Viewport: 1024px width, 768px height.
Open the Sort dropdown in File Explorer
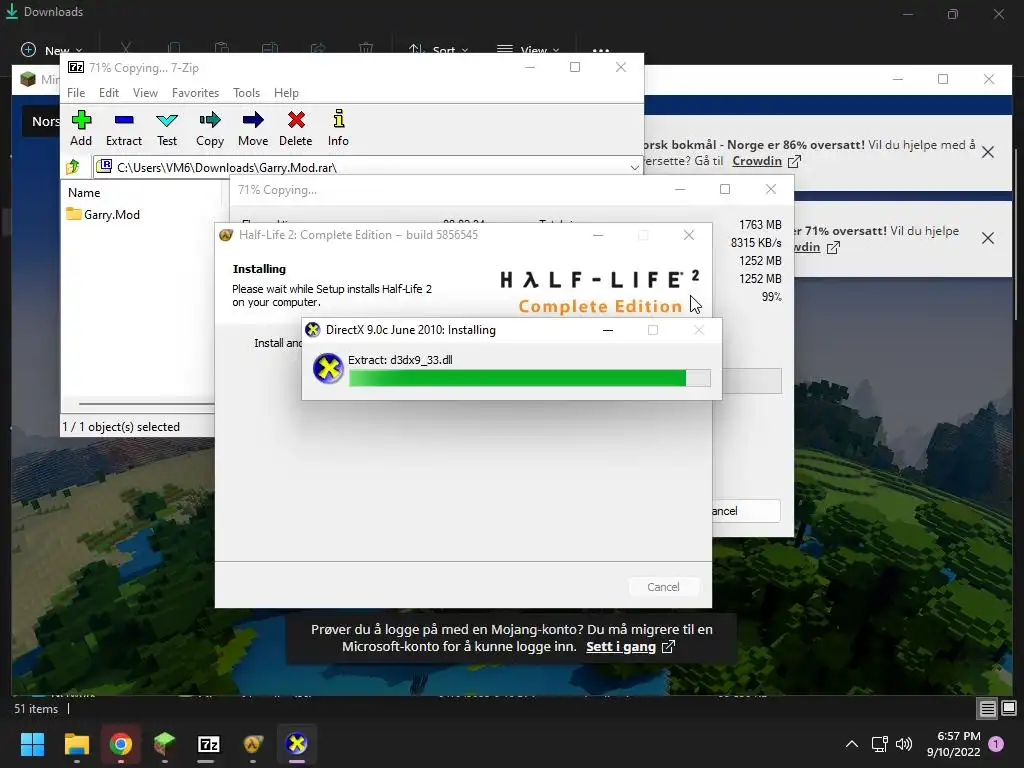439,50
